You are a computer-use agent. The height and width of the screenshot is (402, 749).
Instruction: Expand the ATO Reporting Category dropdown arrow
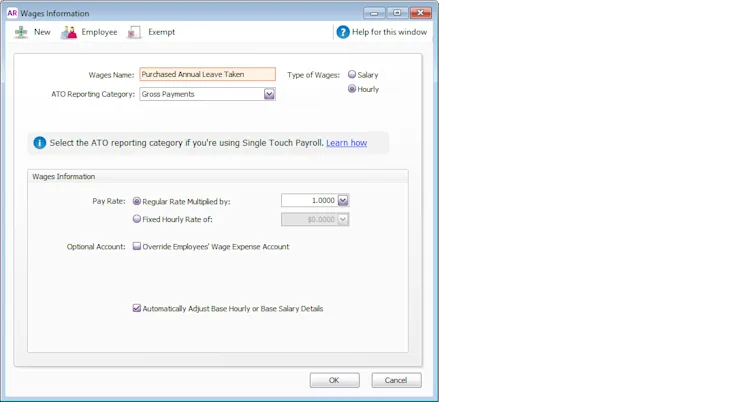coord(269,94)
